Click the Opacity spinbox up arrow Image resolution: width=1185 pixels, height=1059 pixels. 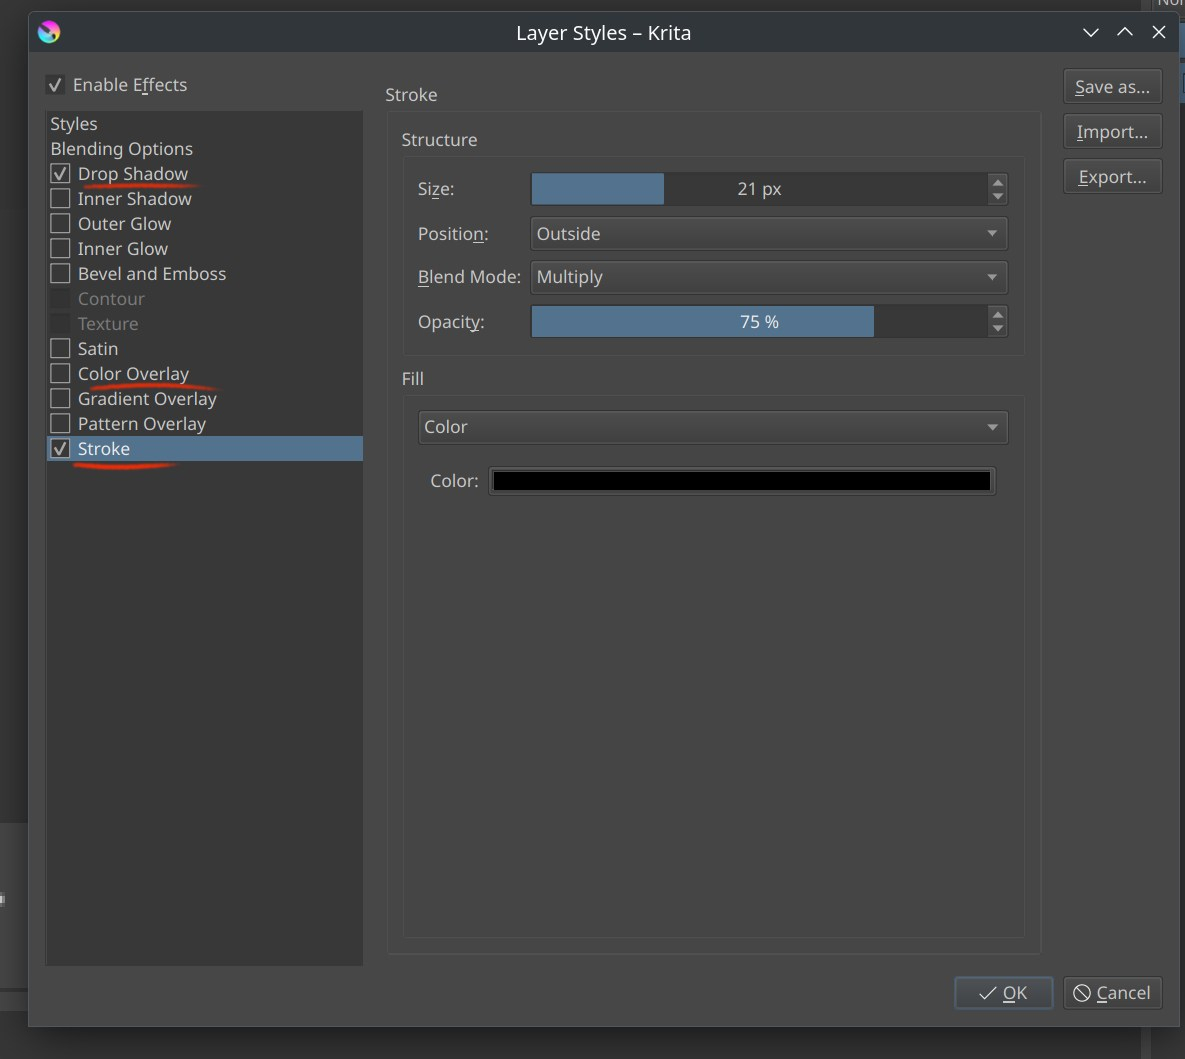click(997, 315)
